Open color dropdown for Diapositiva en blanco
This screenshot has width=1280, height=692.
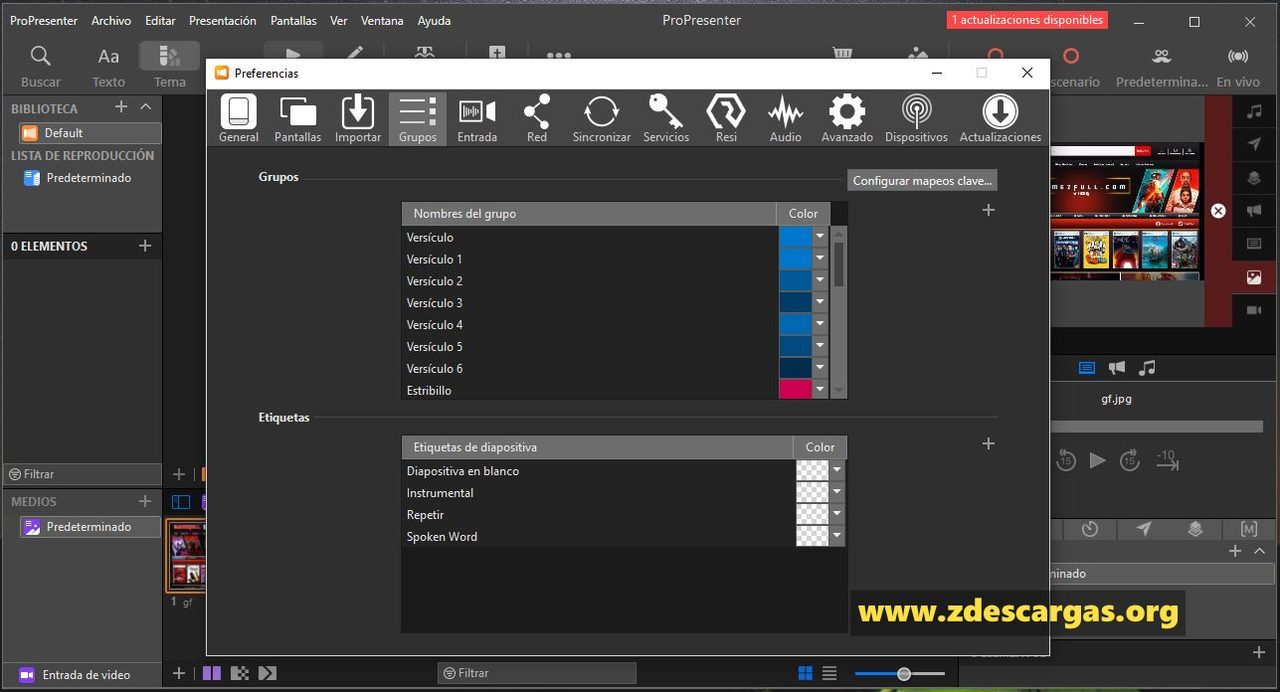(837, 471)
